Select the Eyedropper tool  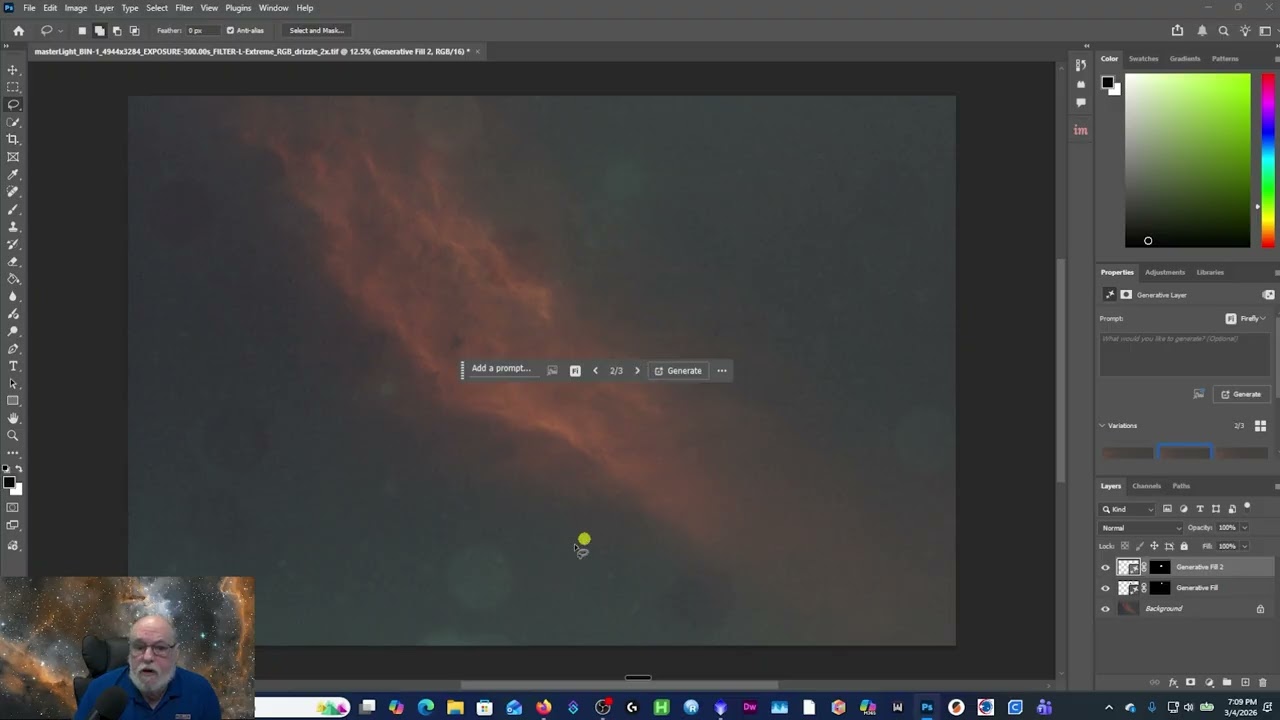coord(13,174)
